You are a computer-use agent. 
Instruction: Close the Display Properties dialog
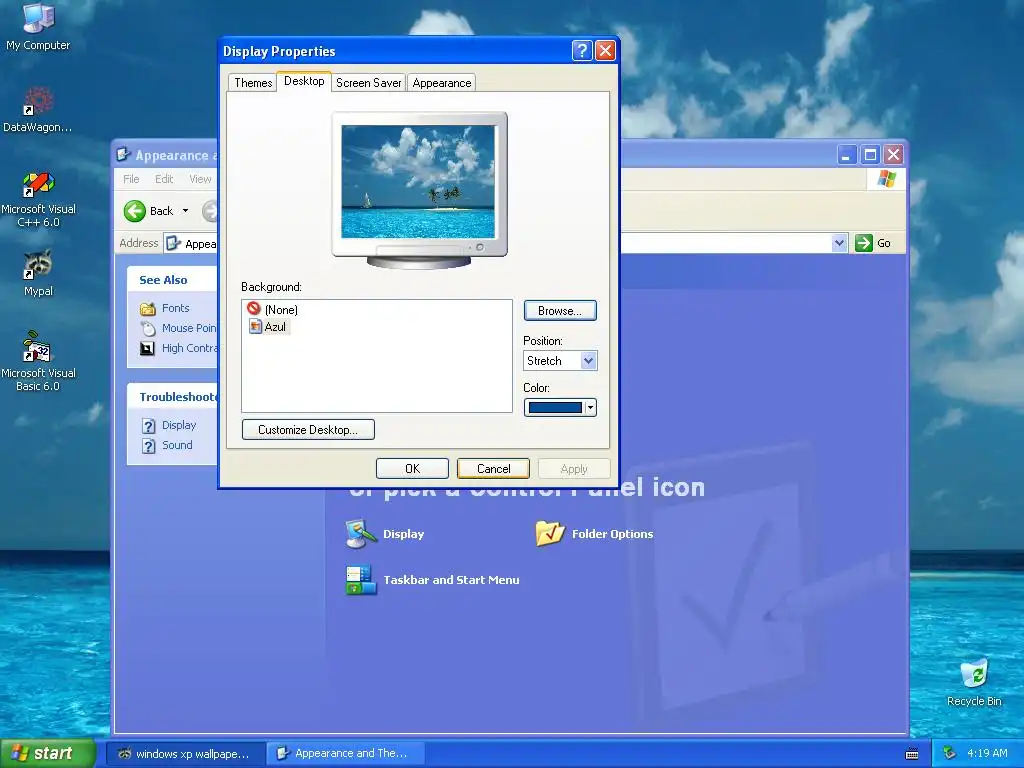pyautogui.click(x=605, y=51)
